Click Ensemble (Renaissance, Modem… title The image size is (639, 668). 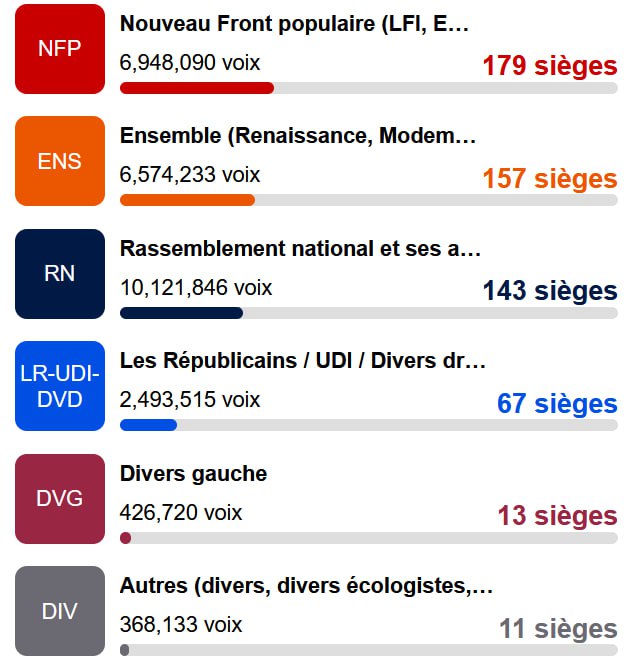[298, 136]
